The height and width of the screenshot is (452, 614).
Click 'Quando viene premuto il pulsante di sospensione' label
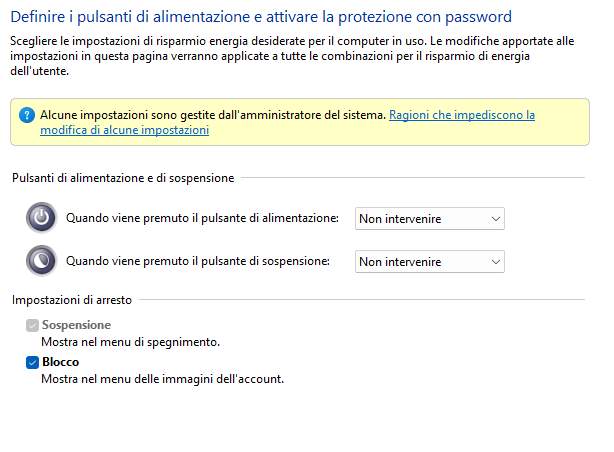[x=198, y=261]
